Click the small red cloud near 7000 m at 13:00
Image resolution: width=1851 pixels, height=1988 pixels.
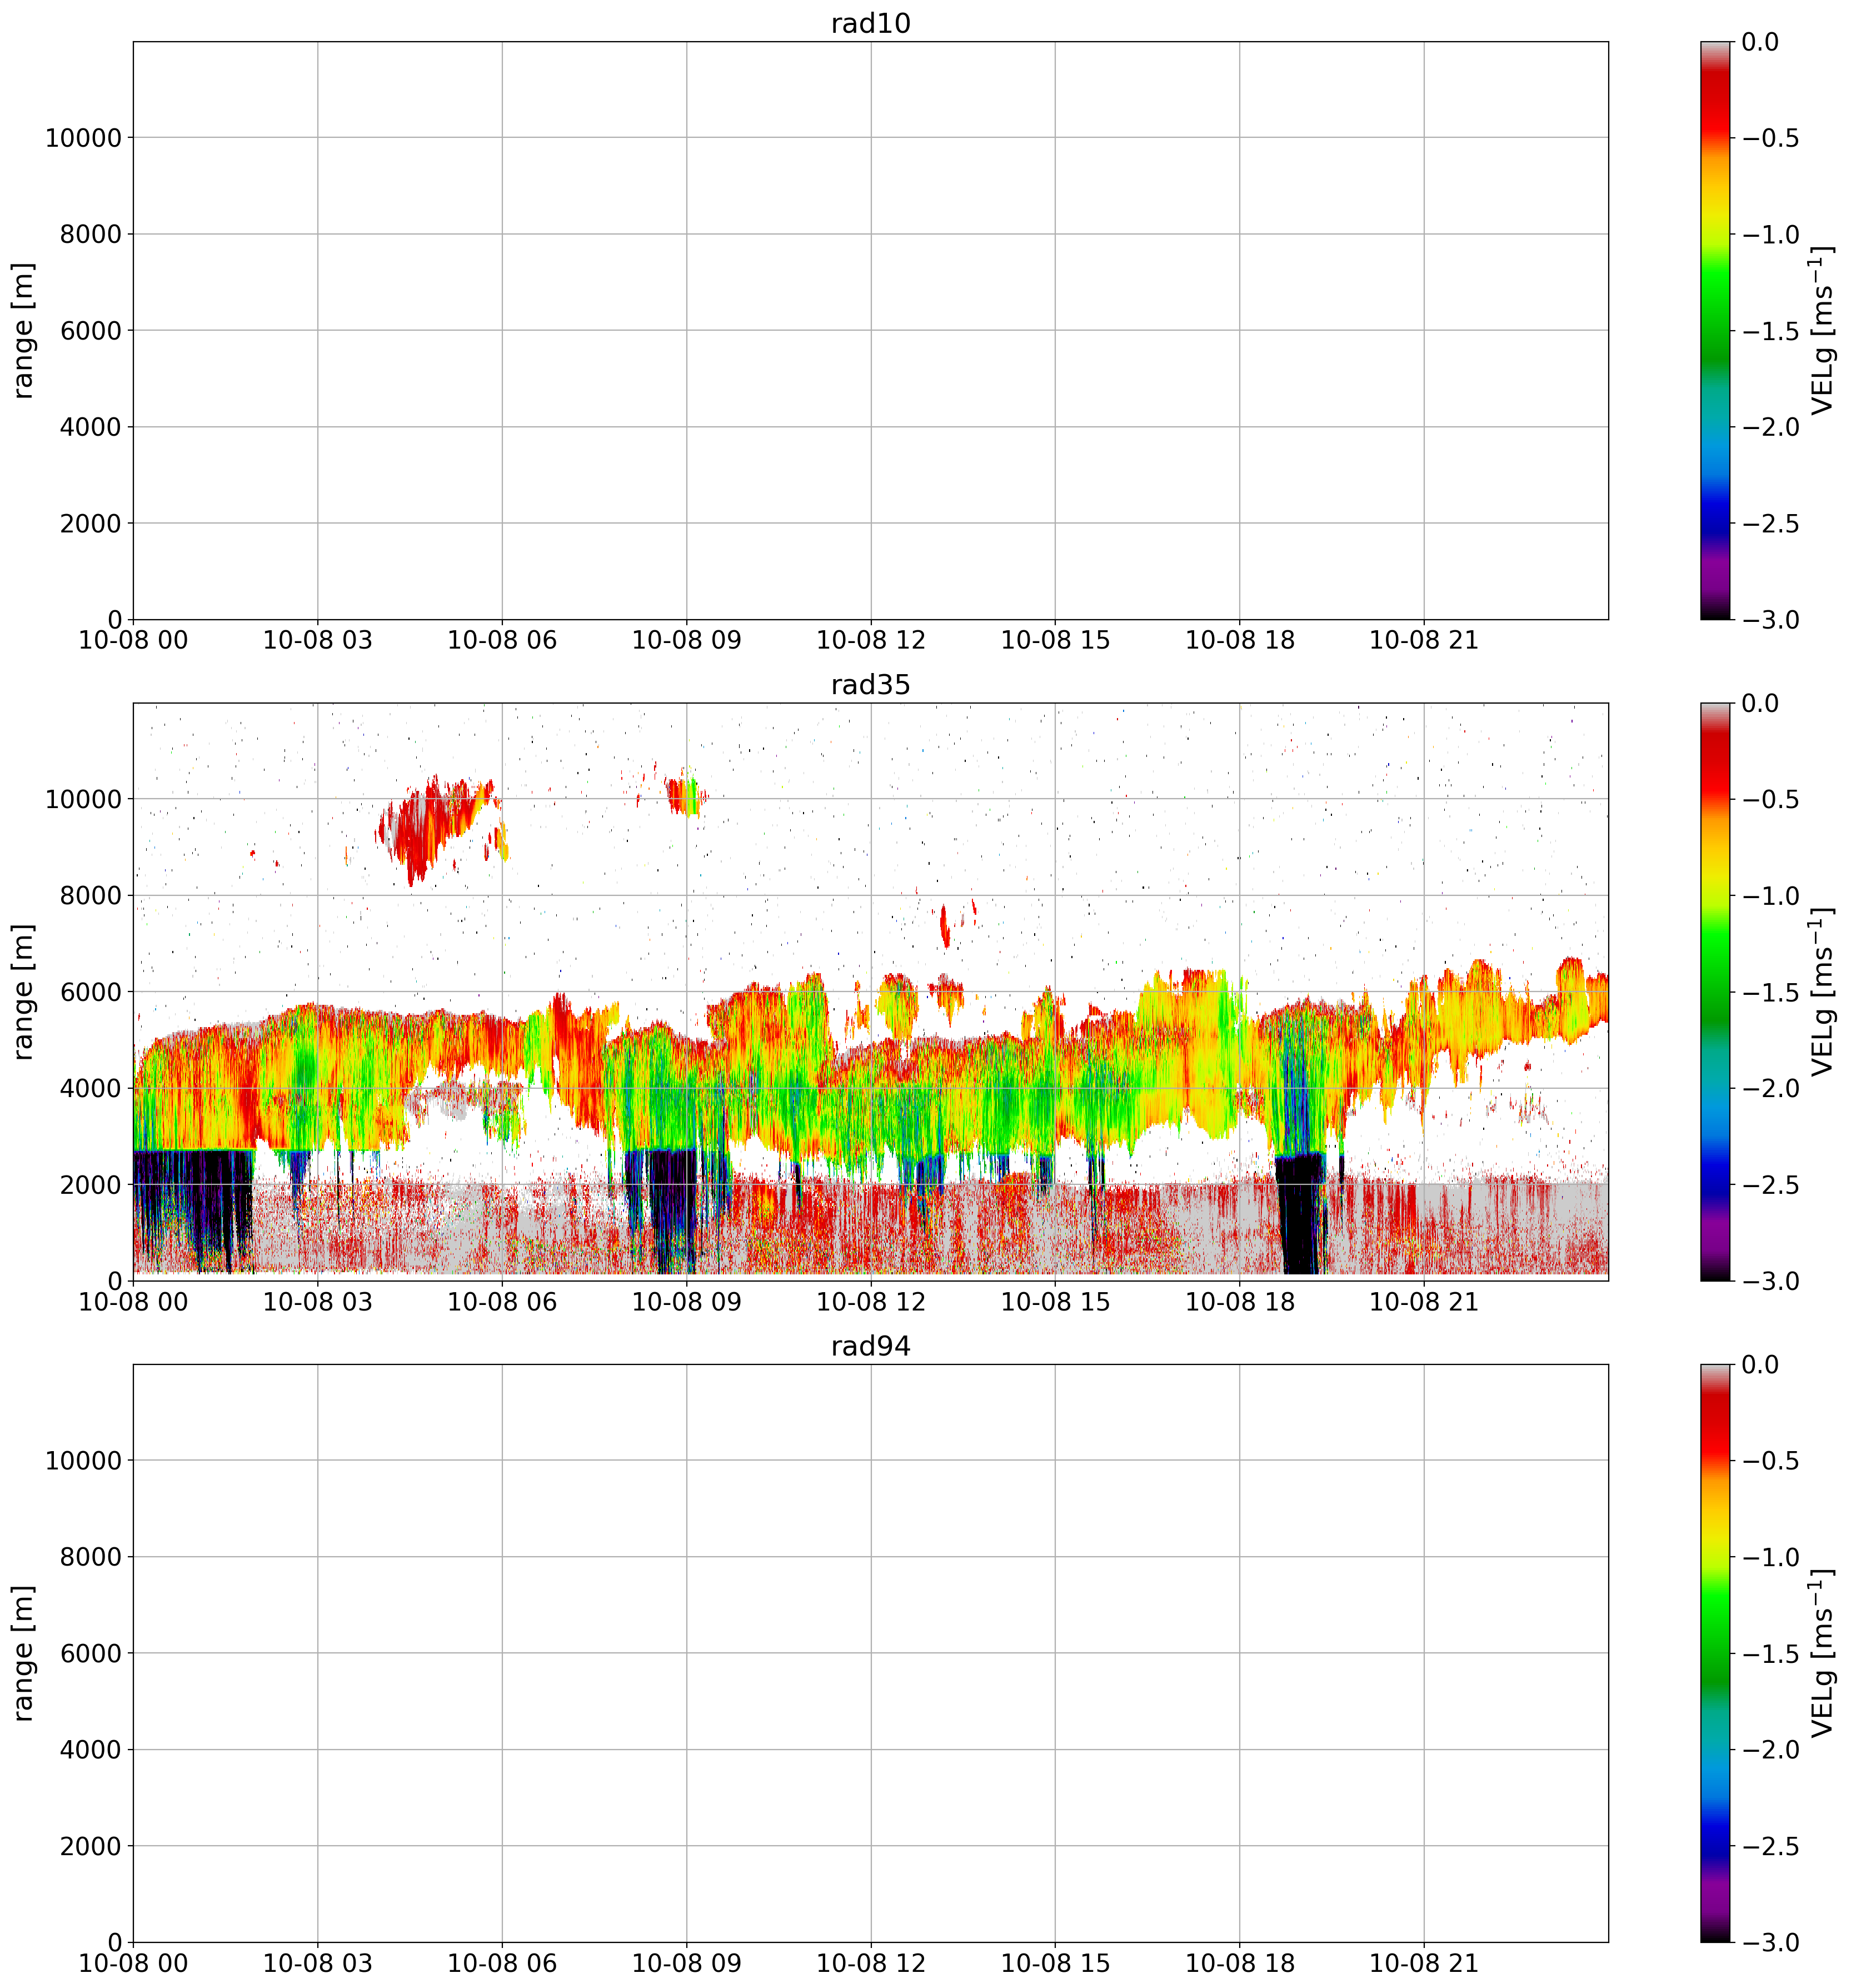point(945,927)
